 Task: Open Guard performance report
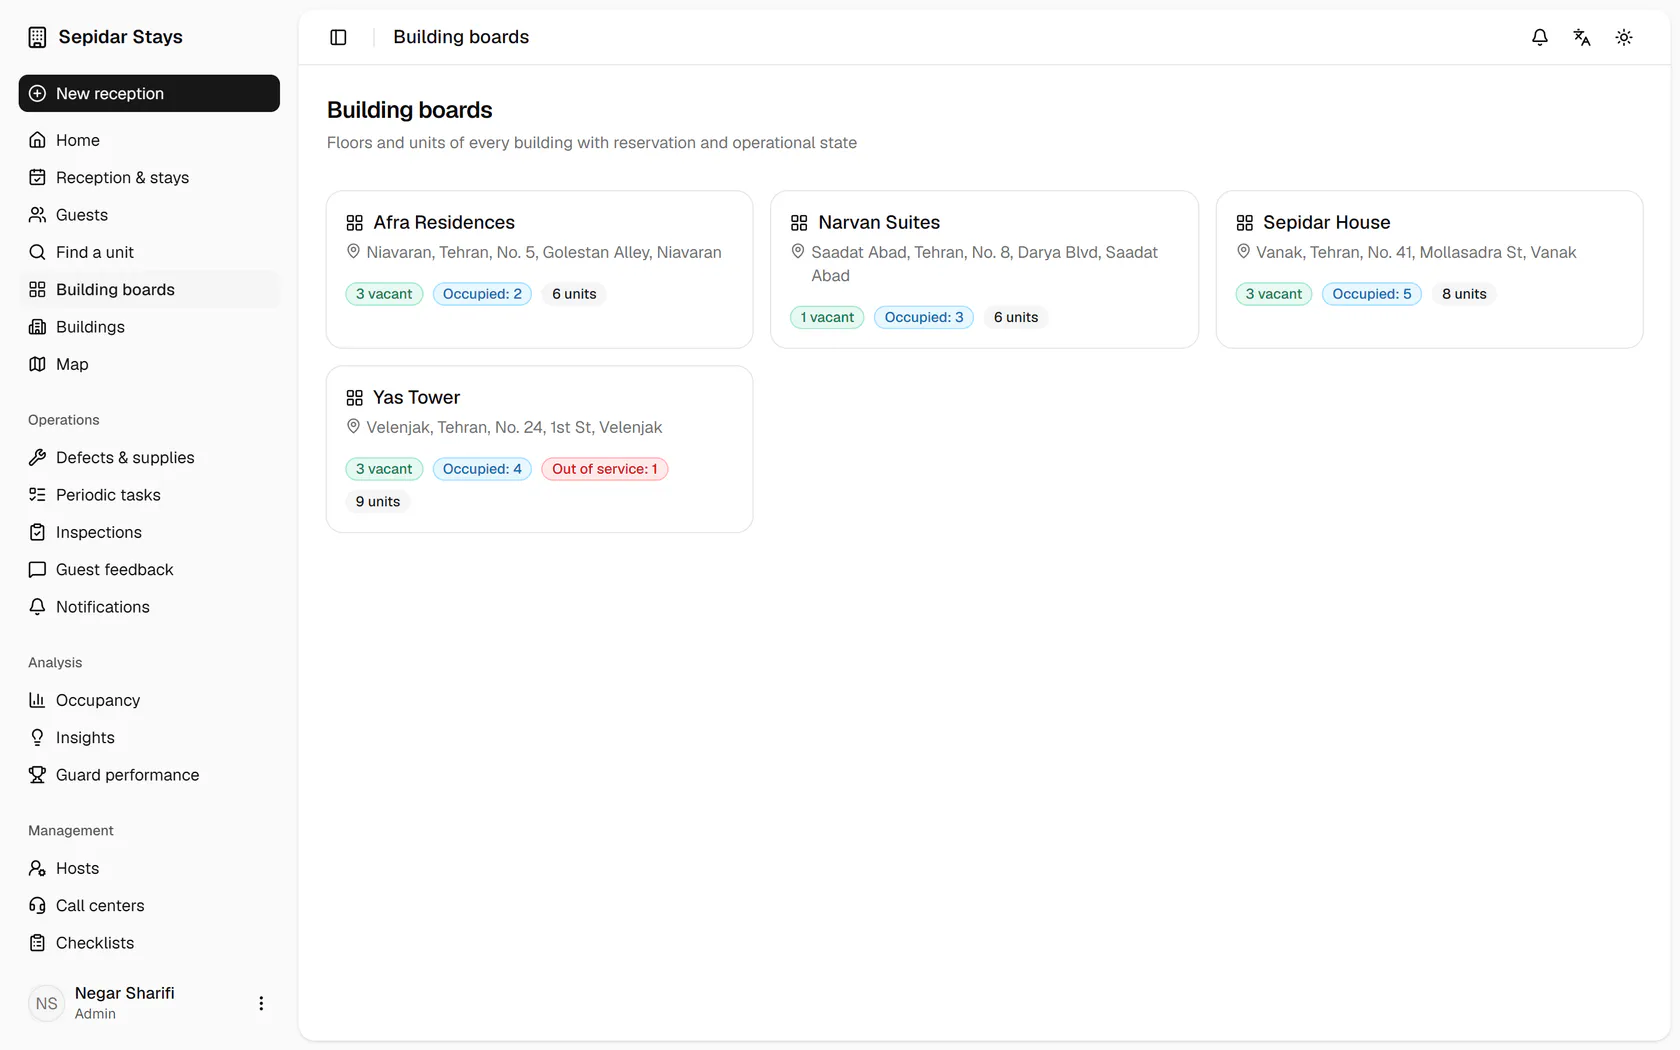(149, 775)
